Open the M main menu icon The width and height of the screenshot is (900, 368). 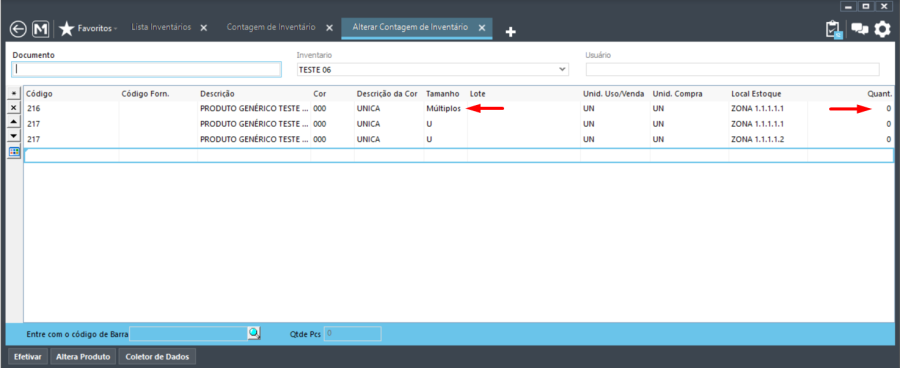40,29
